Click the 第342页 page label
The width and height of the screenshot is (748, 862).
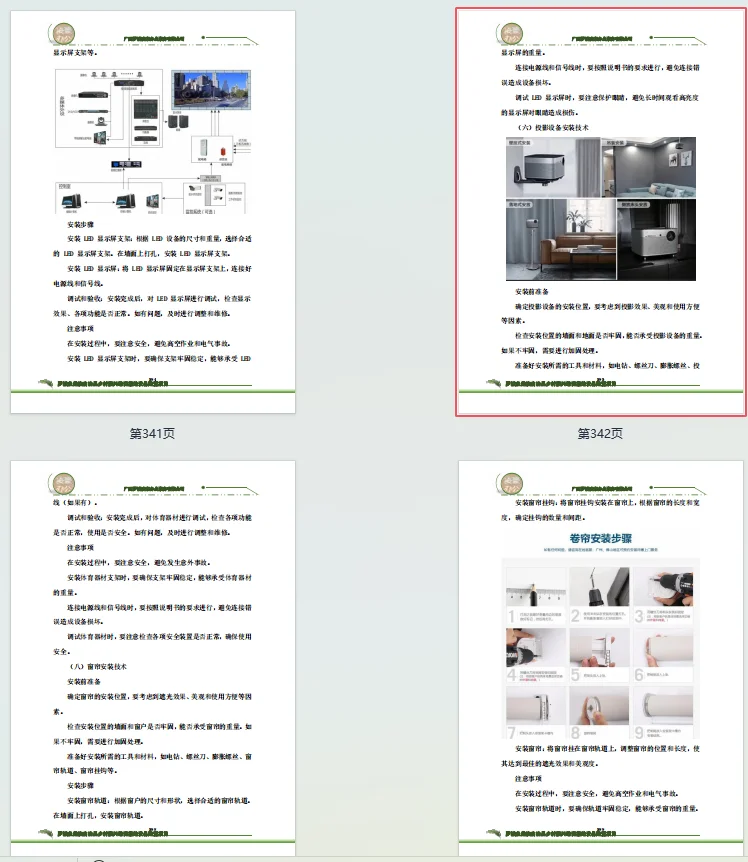coord(600,434)
